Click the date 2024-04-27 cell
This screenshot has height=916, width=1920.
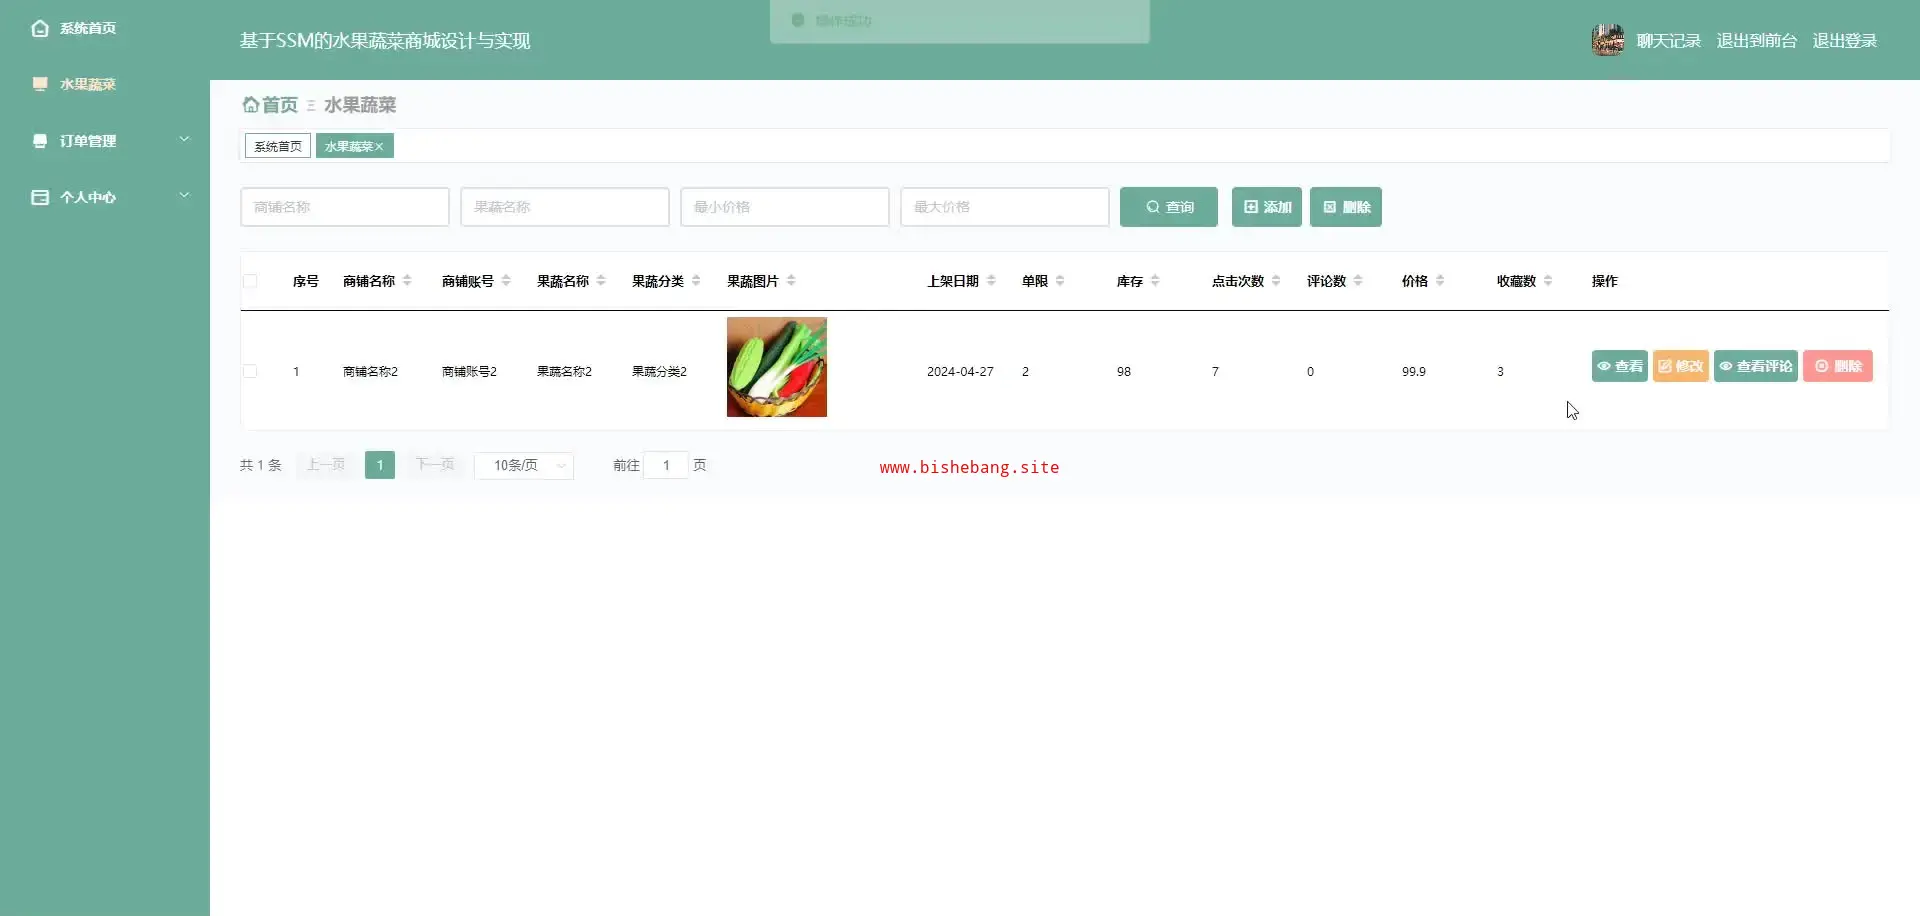click(x=960, y=372)
